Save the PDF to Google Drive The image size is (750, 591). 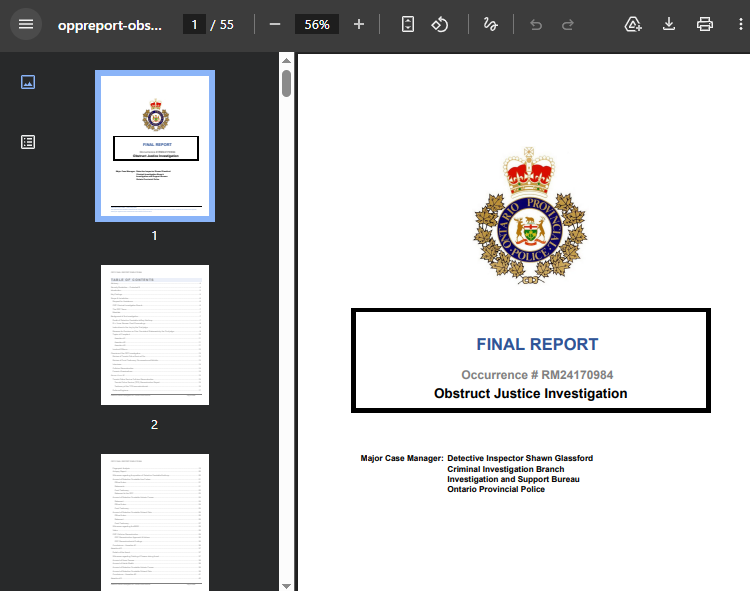tap(633, 24)
